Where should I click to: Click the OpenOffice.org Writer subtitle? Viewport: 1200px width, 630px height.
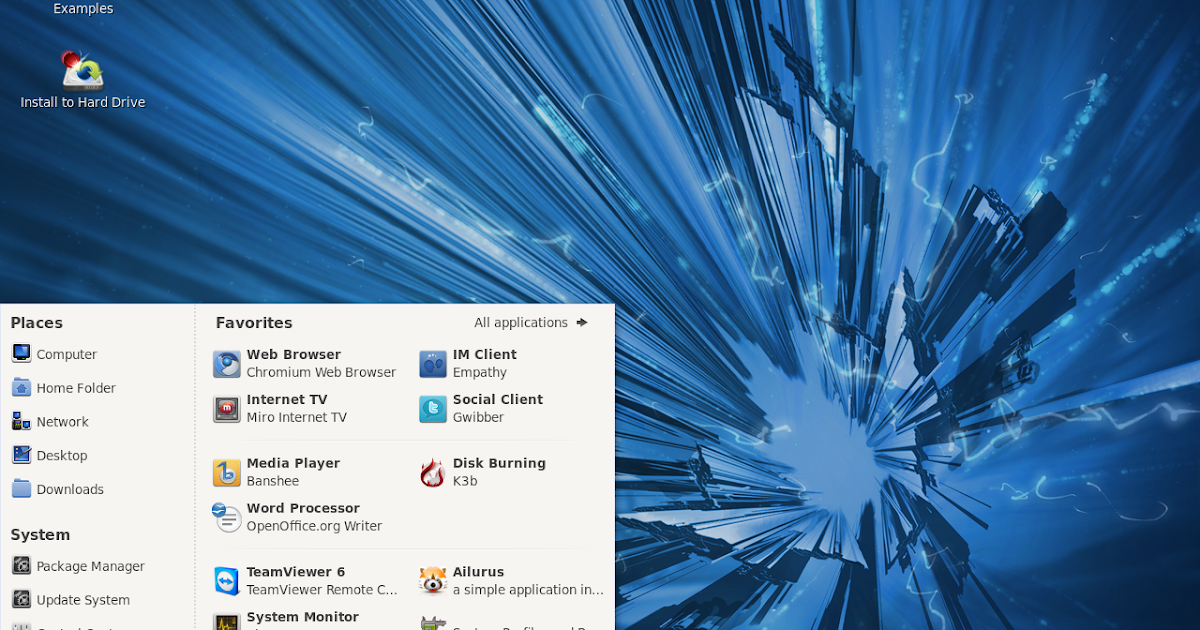tap(314, 526)
